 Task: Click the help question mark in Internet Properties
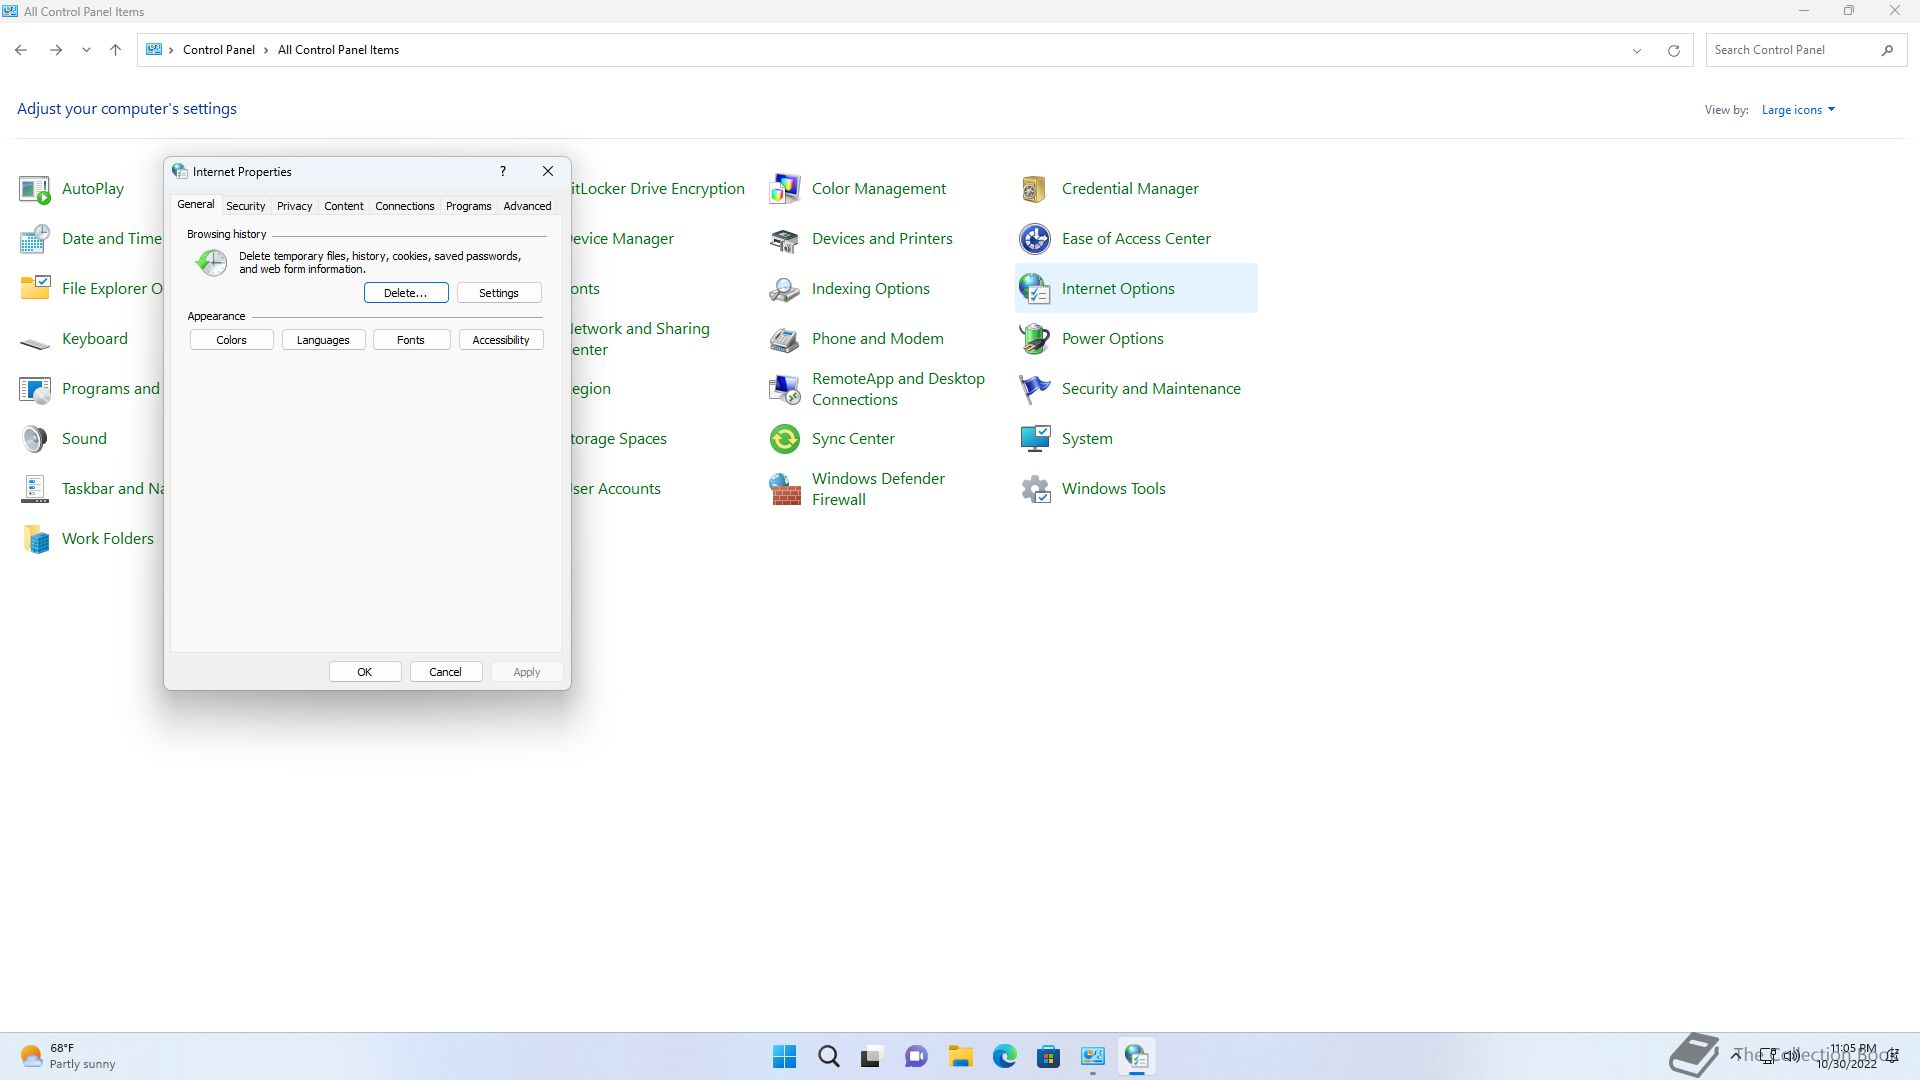click(x=503, y=171)
